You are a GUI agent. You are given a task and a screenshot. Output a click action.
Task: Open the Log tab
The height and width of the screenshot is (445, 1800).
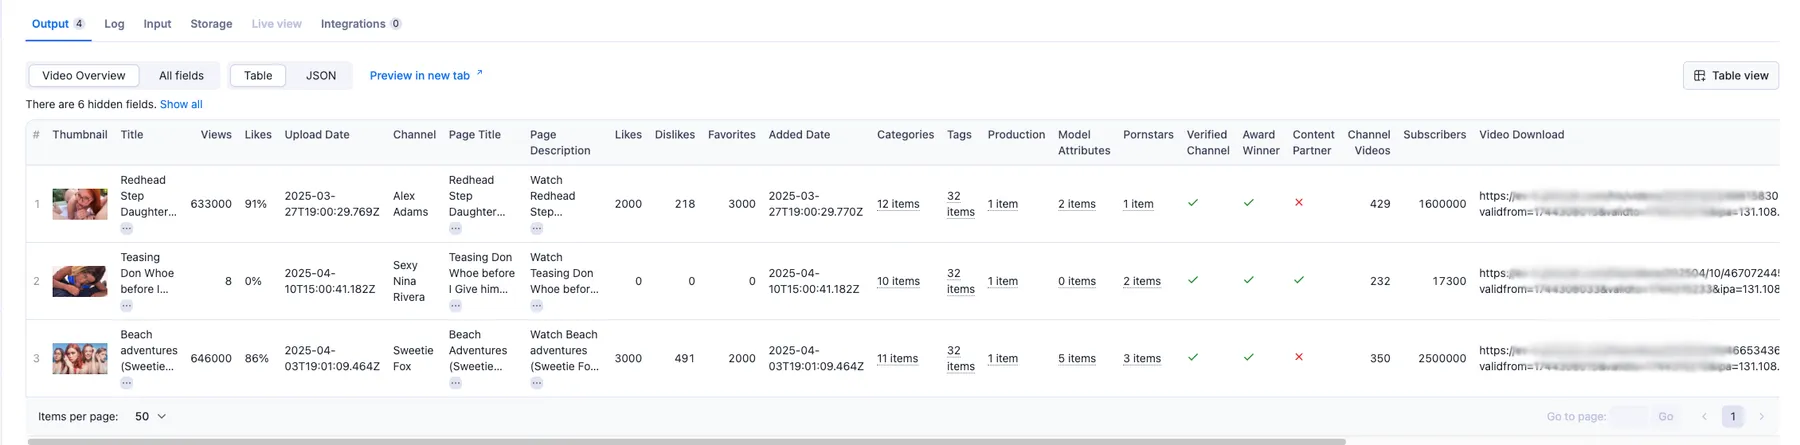click(x=114, y=24)
